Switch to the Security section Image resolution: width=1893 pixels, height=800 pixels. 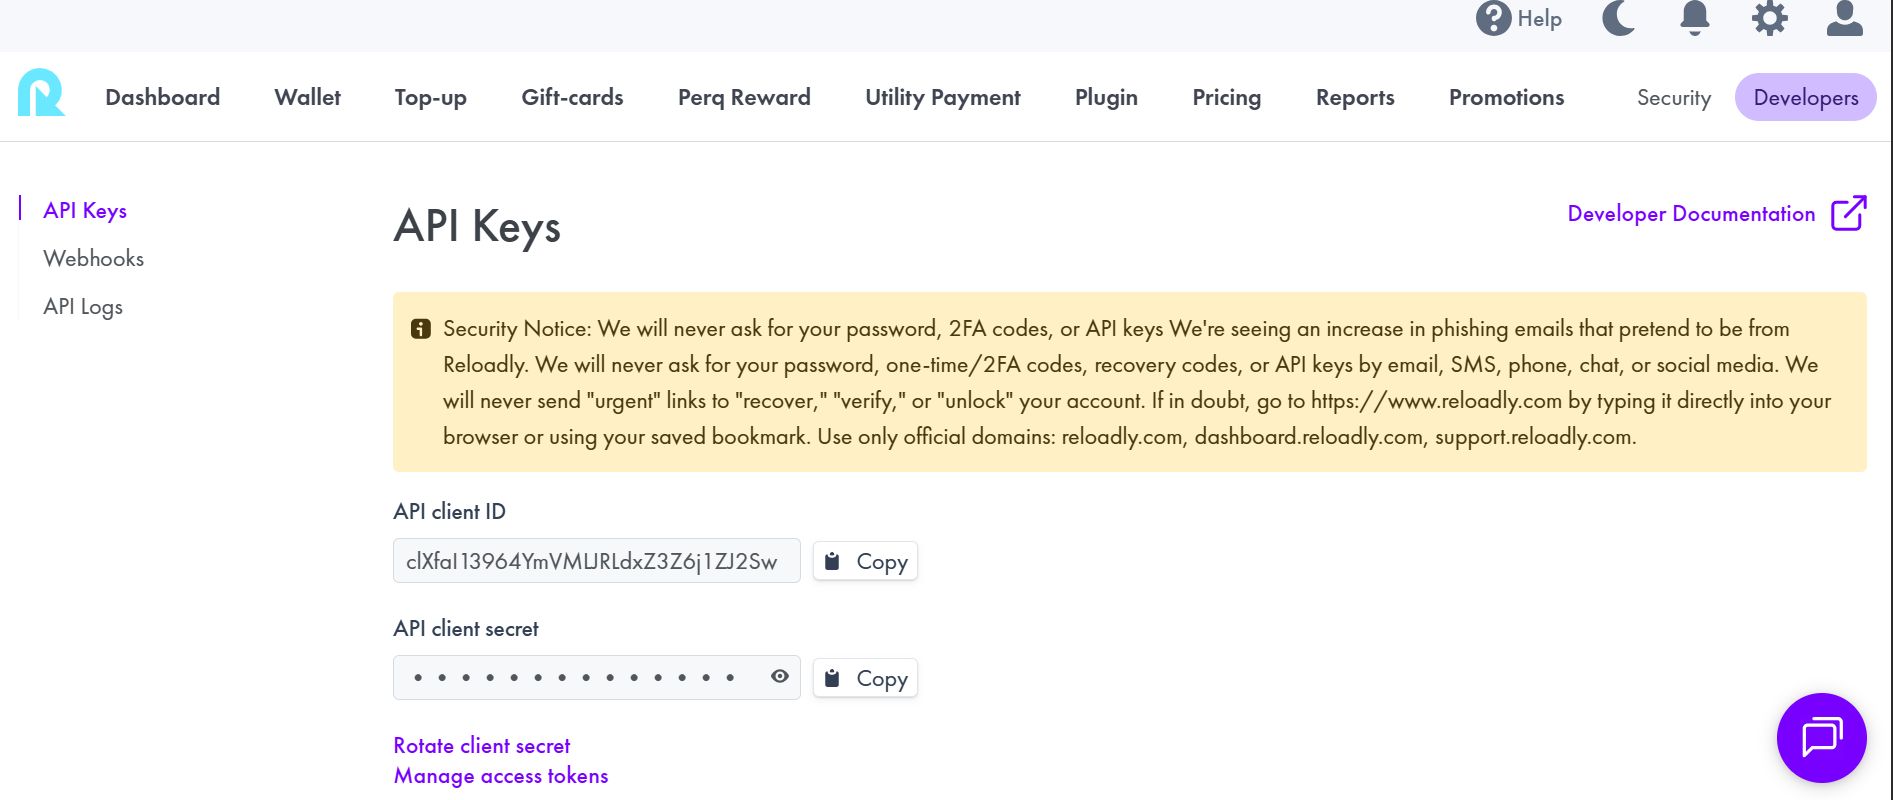pos(1673,98)
